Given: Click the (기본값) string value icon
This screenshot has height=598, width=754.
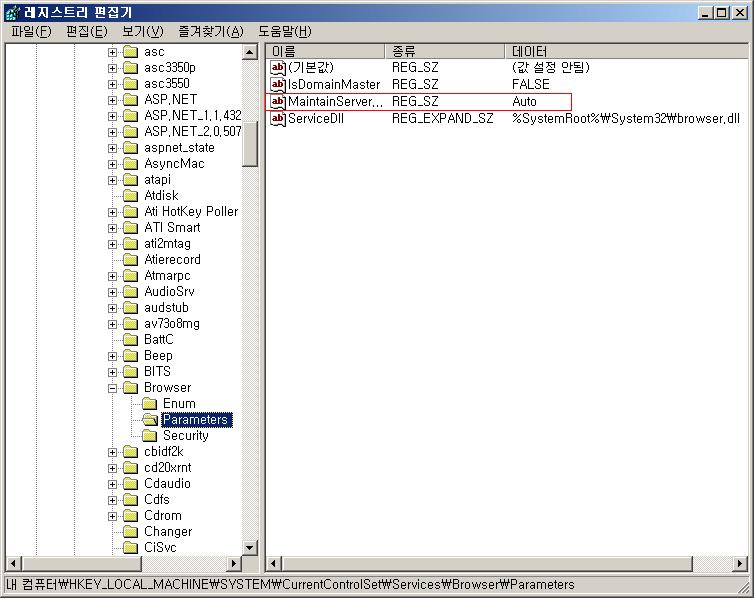Looking at the screenshot, I should pyautogui.click(x=278, y=68).
